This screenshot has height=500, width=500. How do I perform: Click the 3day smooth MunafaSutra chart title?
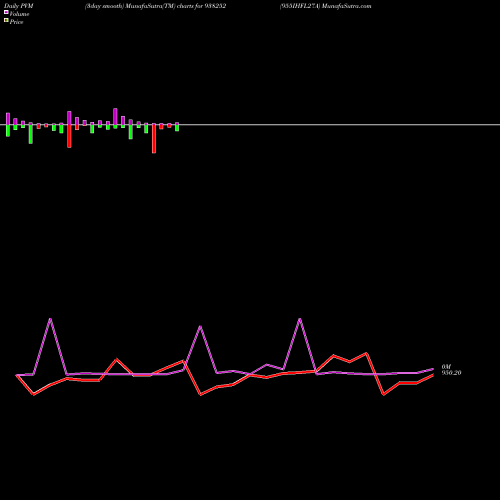(156, 6)
